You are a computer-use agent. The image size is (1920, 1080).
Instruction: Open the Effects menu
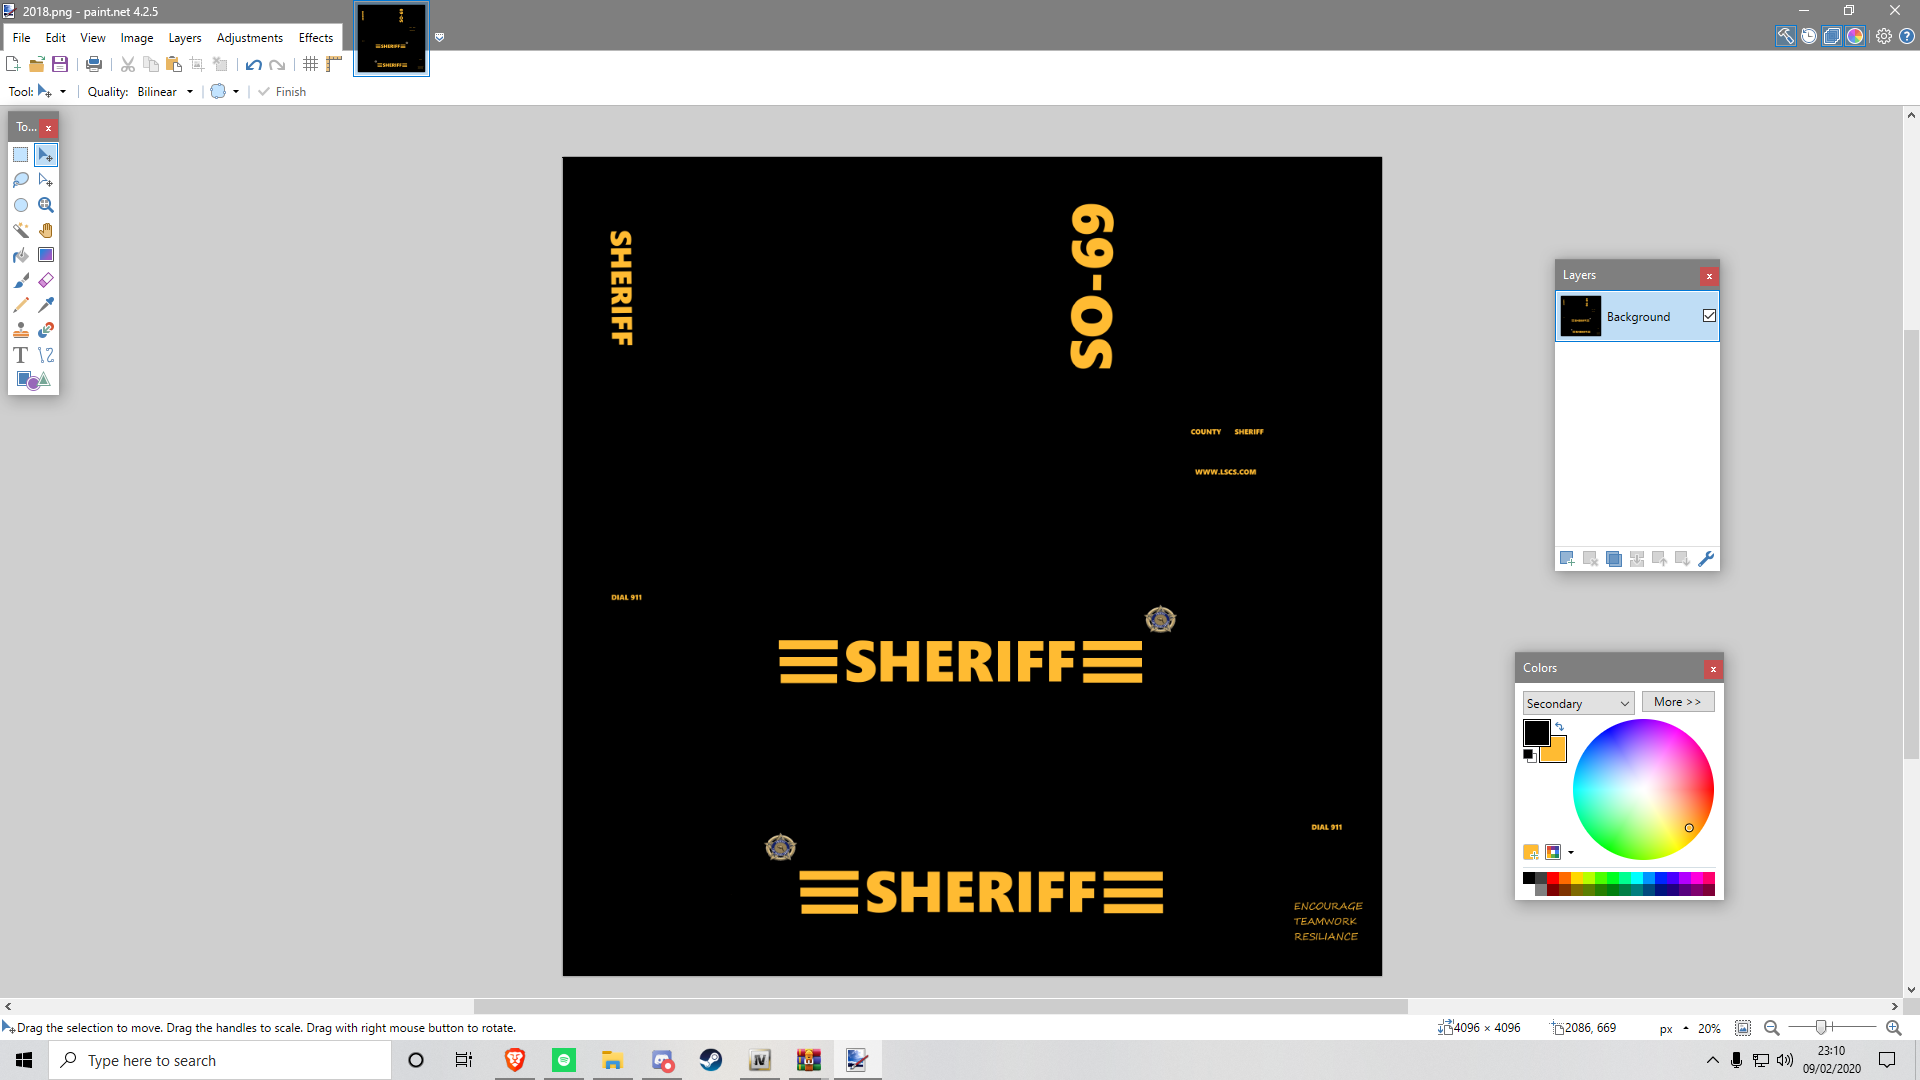315,38
